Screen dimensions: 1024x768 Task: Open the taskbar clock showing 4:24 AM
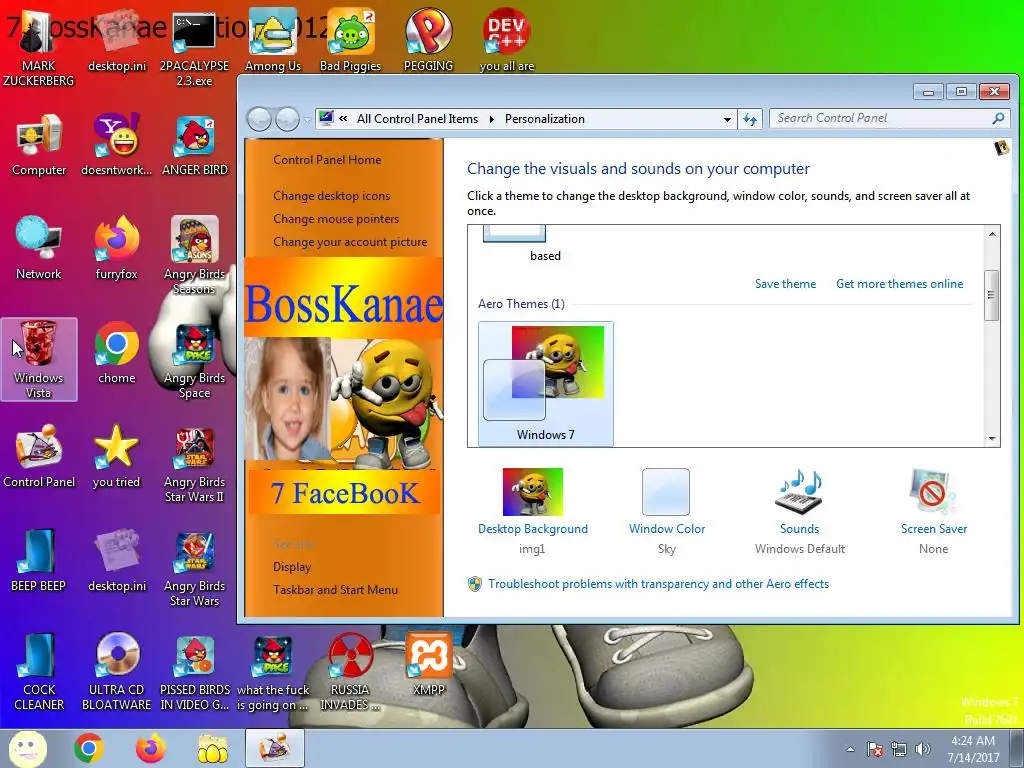point(973,749)
